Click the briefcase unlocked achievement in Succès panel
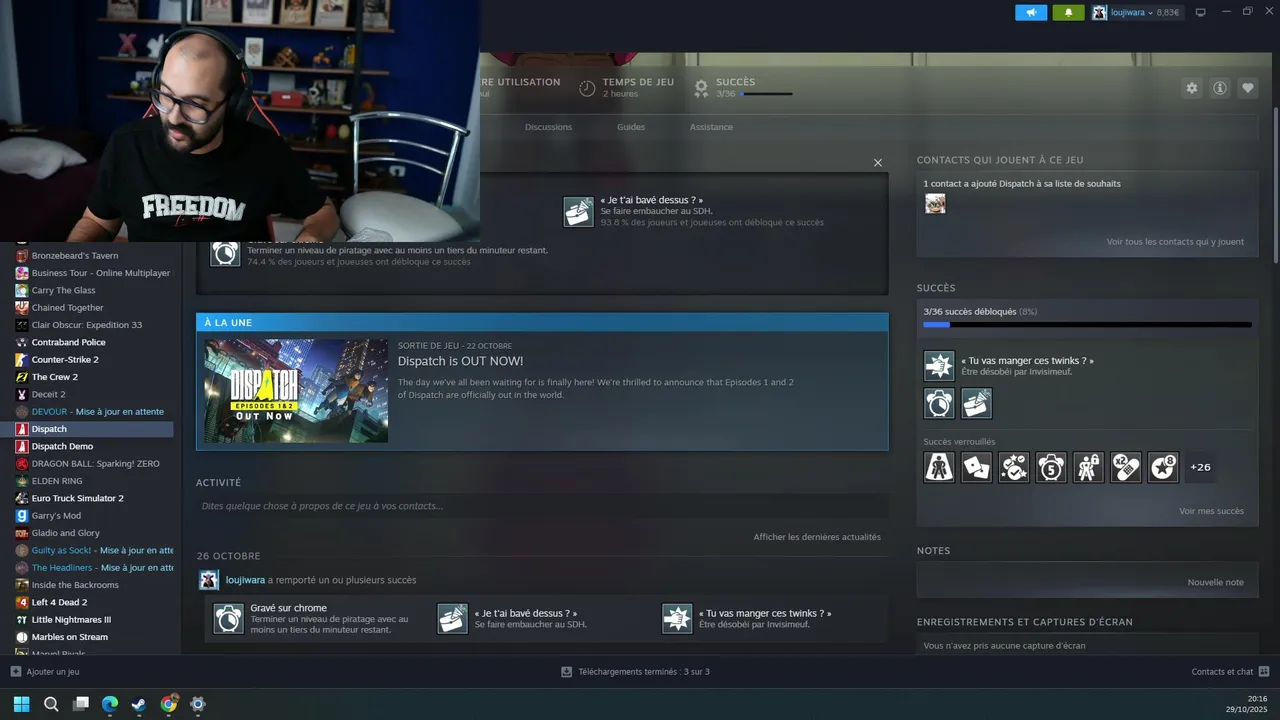 [x=977, y=403]
